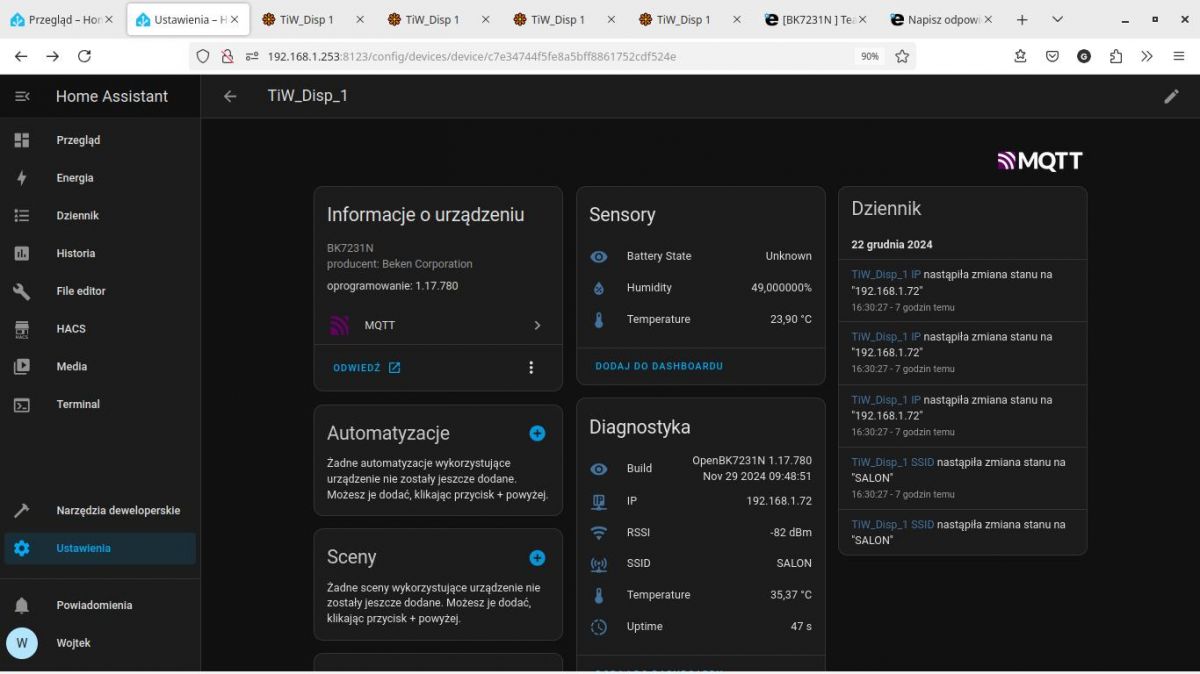The width and height of the screenshot is (1200, 674).
Task: Add an automation with the Automatyzacje plus button
Action: point(537,433)
